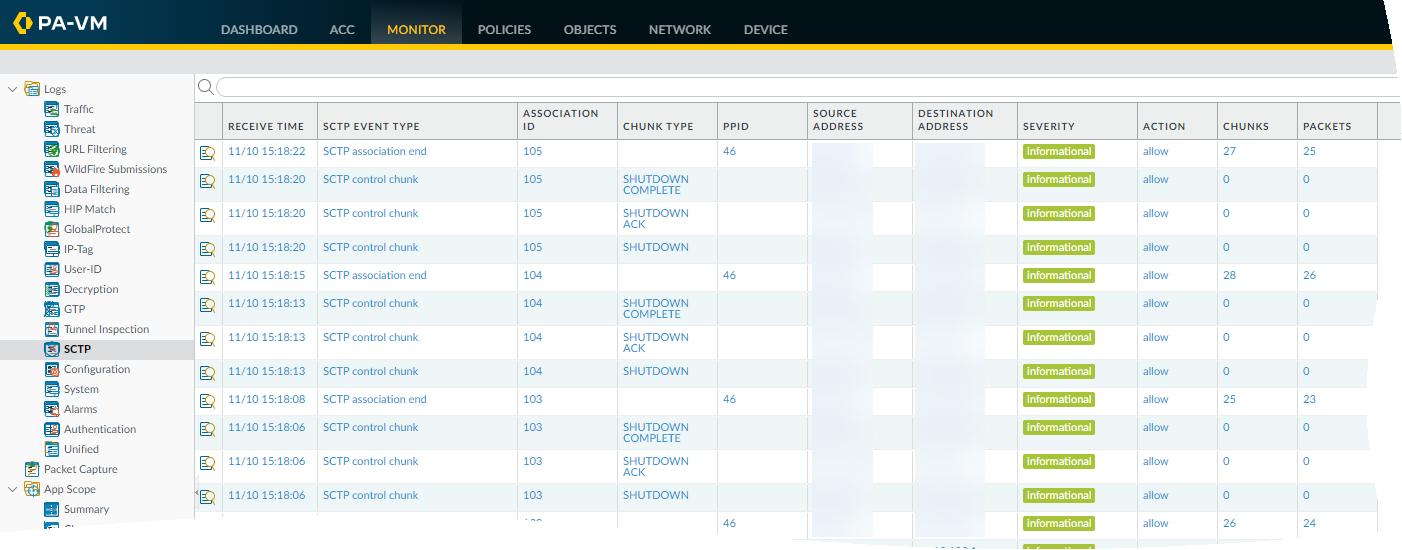Image resolution: width=1402 pixels, height=550 pixels.
Task: Open log detail icon for 15:18:22 row
Action: [207, 152]
